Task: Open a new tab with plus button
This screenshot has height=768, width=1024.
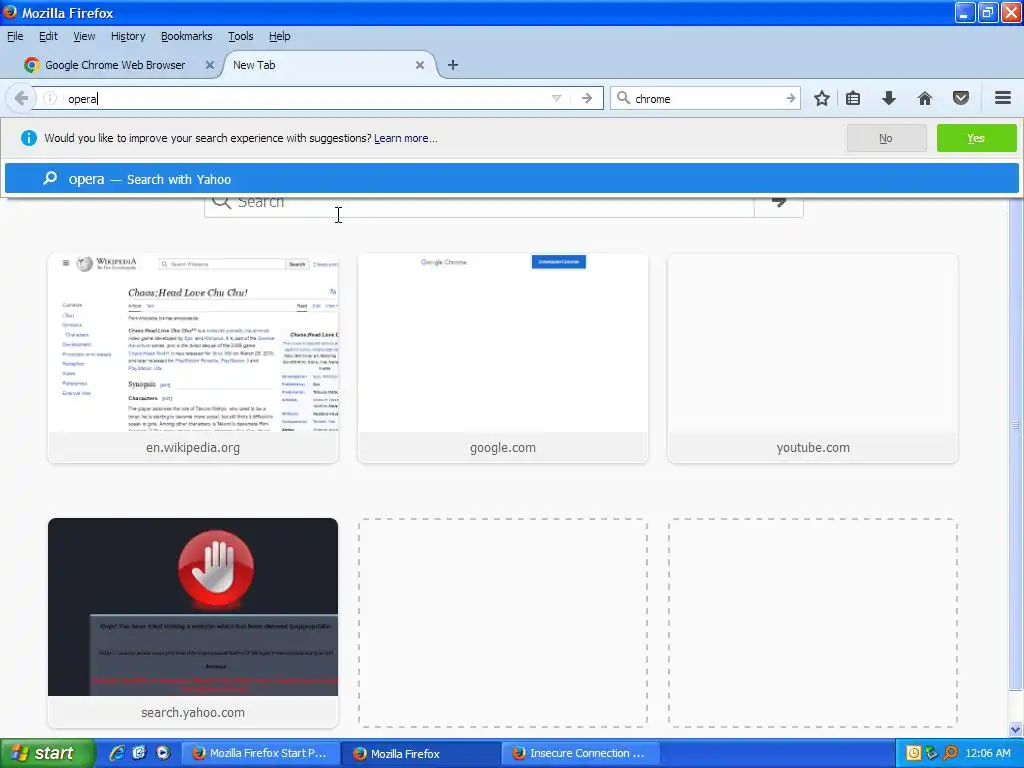Action: pyautogui.click(x=453, y=65)
